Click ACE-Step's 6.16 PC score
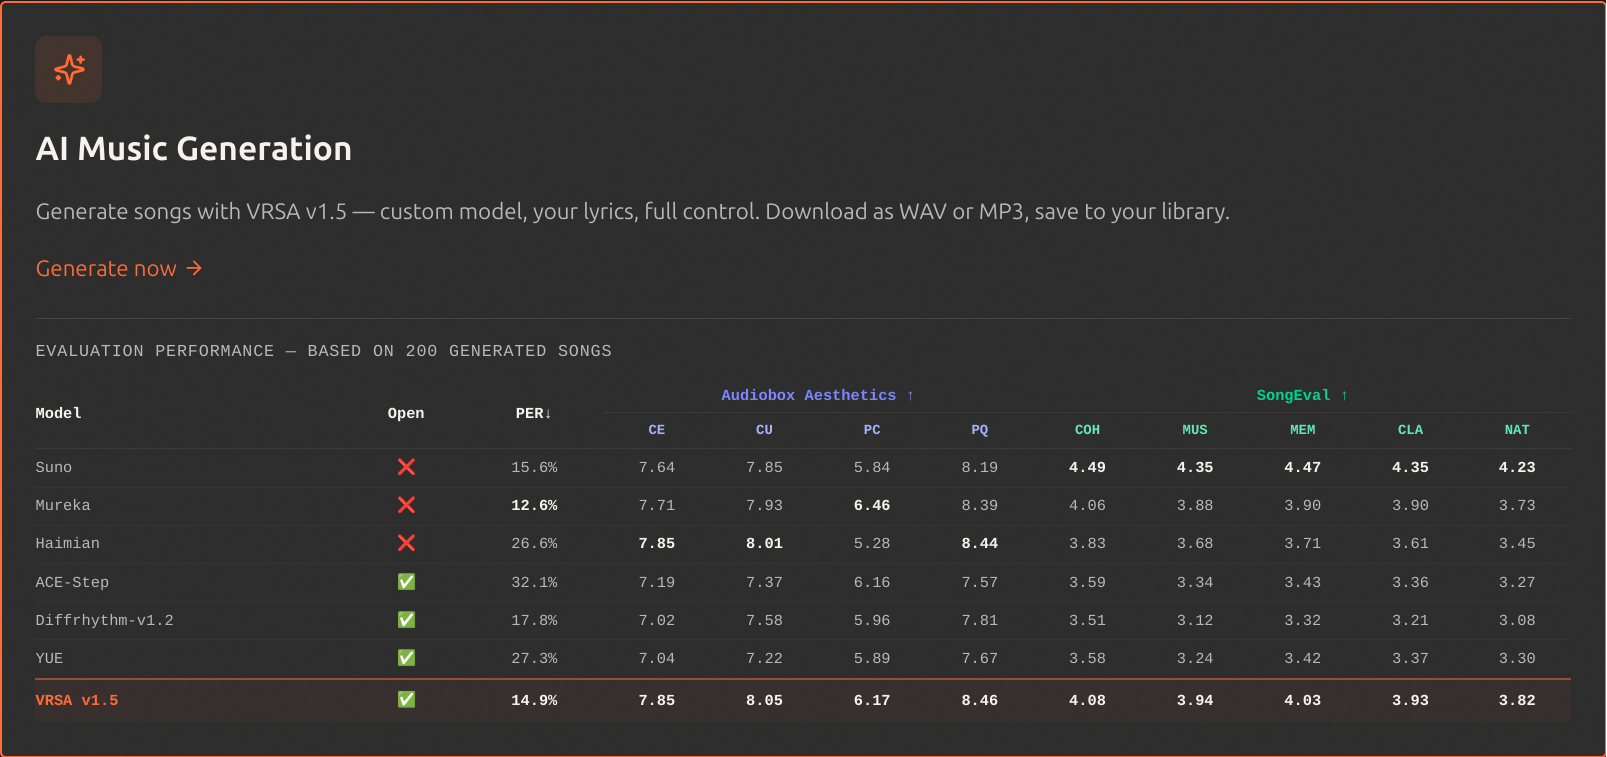 872,582
